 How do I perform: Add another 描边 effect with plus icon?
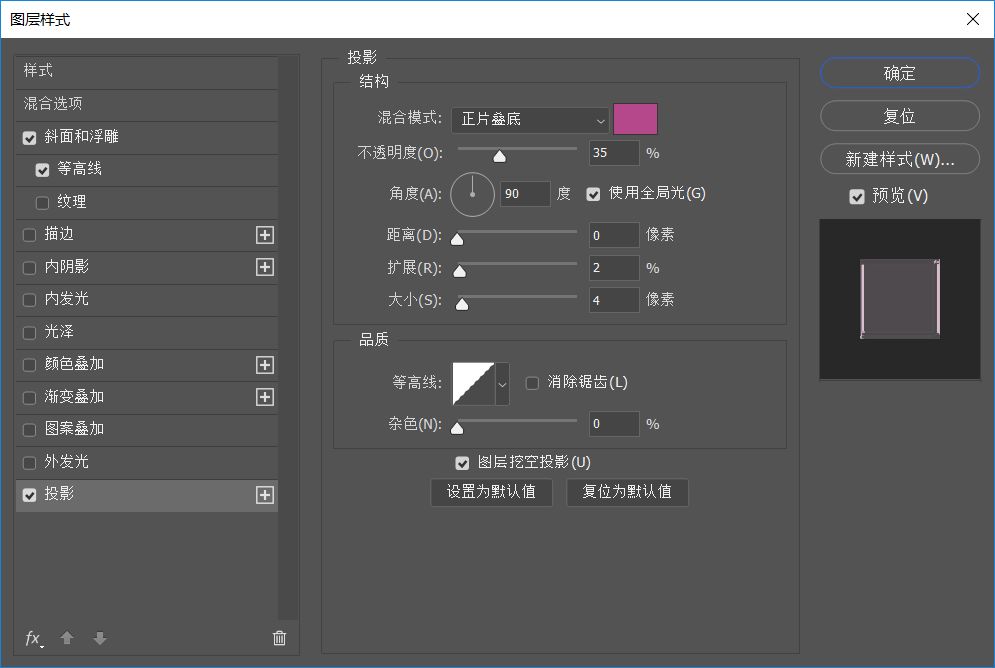[x=264, y=235]
